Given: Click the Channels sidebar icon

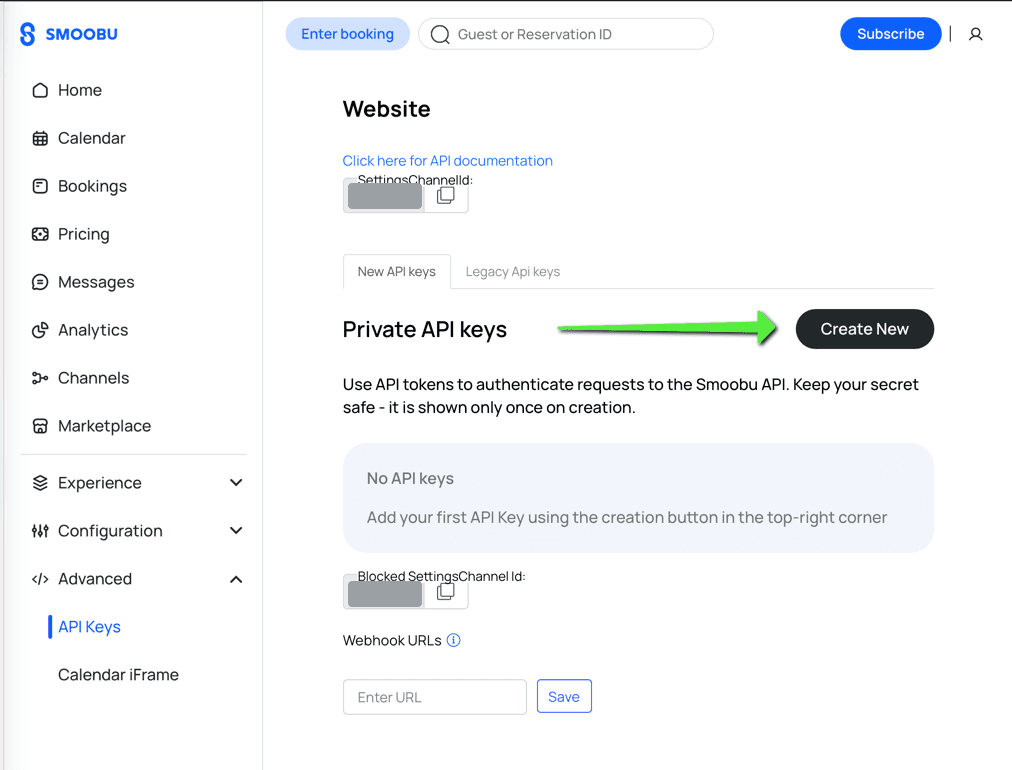Looking at the screenshot, I should (40, 378).
